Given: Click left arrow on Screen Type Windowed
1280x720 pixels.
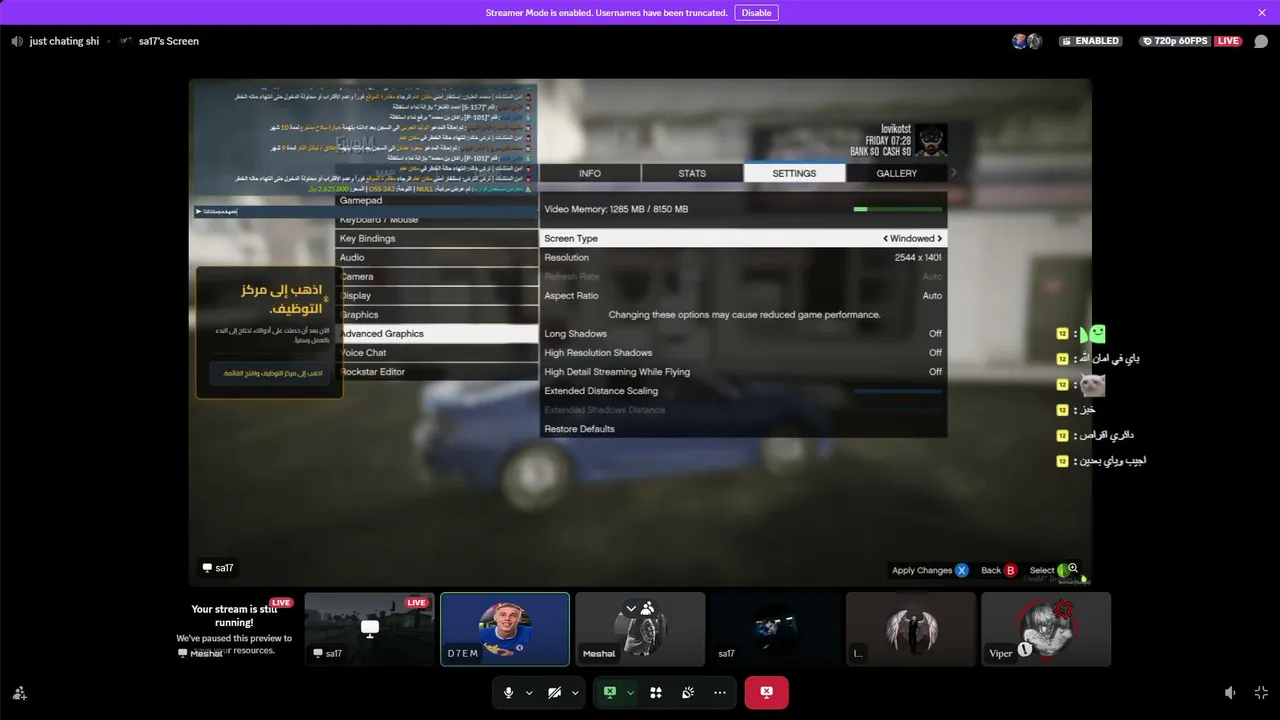Looking at the screenshot, I should (885, 239).
